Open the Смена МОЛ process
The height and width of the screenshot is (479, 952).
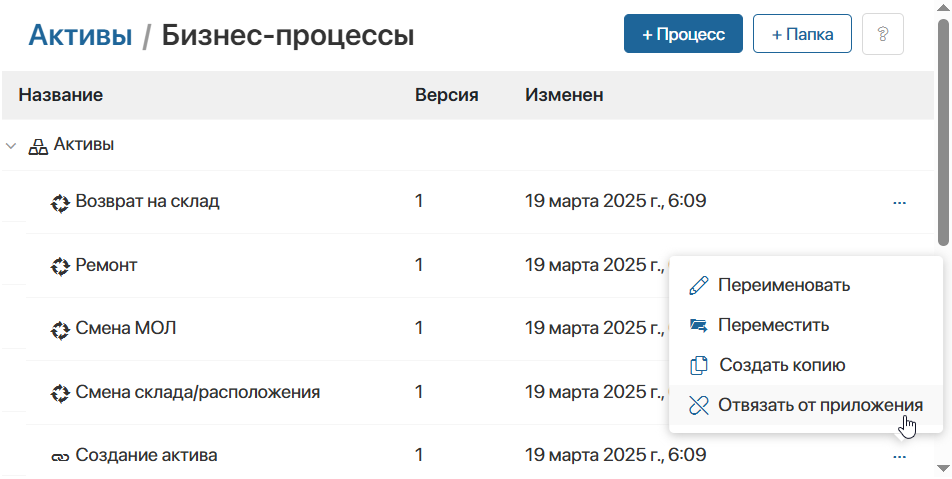click(126, 328)
